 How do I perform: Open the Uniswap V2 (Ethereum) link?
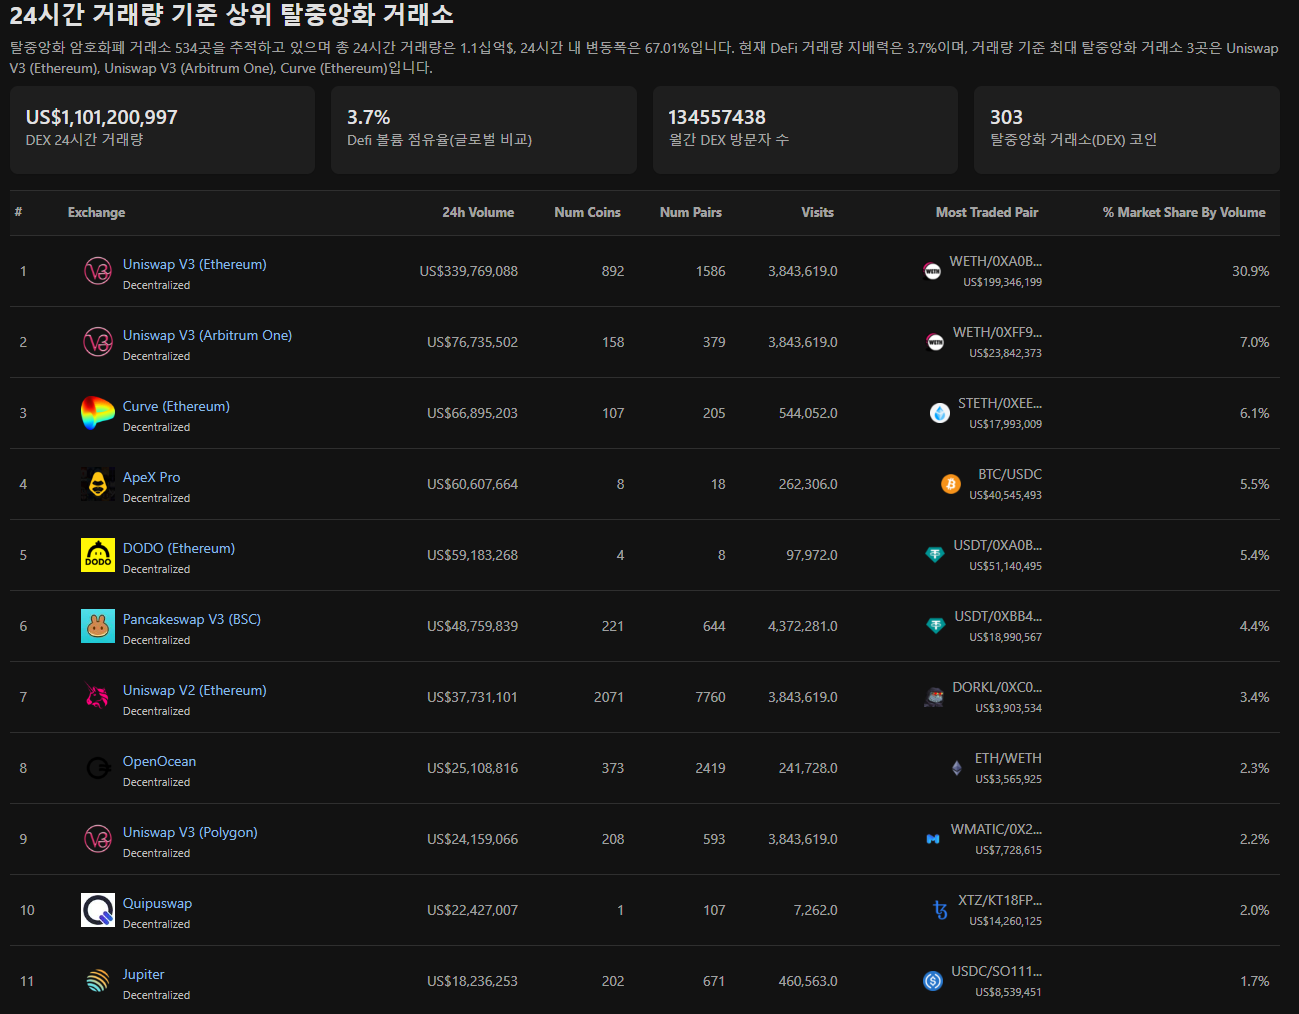(195, 690)
